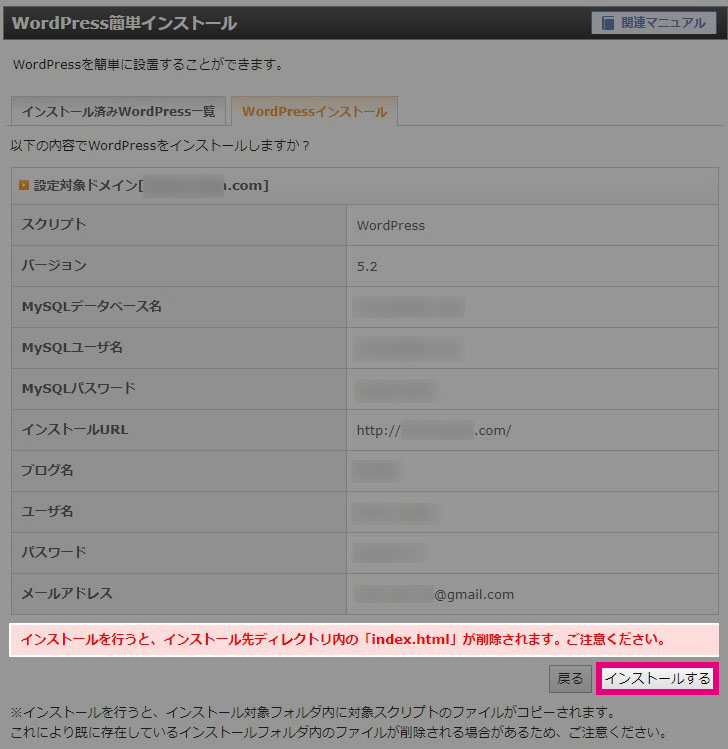Click the version value 5.2
Screen dimensions: 728x749
point(367,267)
